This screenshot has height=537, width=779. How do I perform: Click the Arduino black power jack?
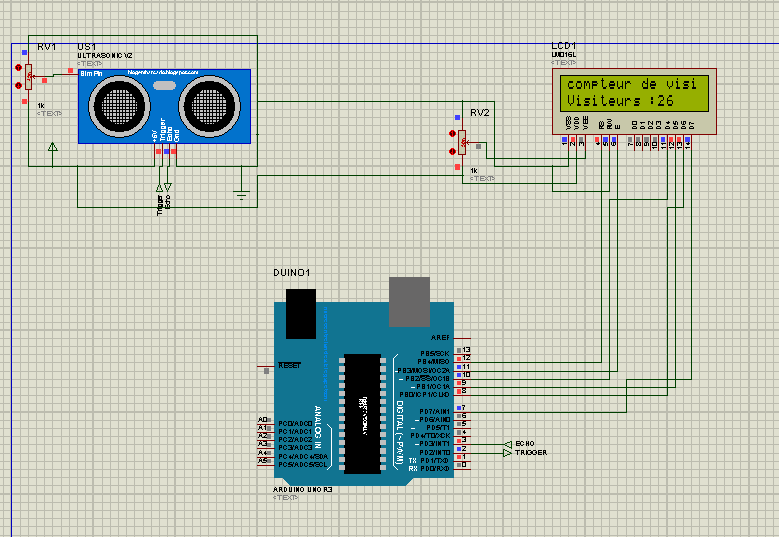[x=300, y=314]
